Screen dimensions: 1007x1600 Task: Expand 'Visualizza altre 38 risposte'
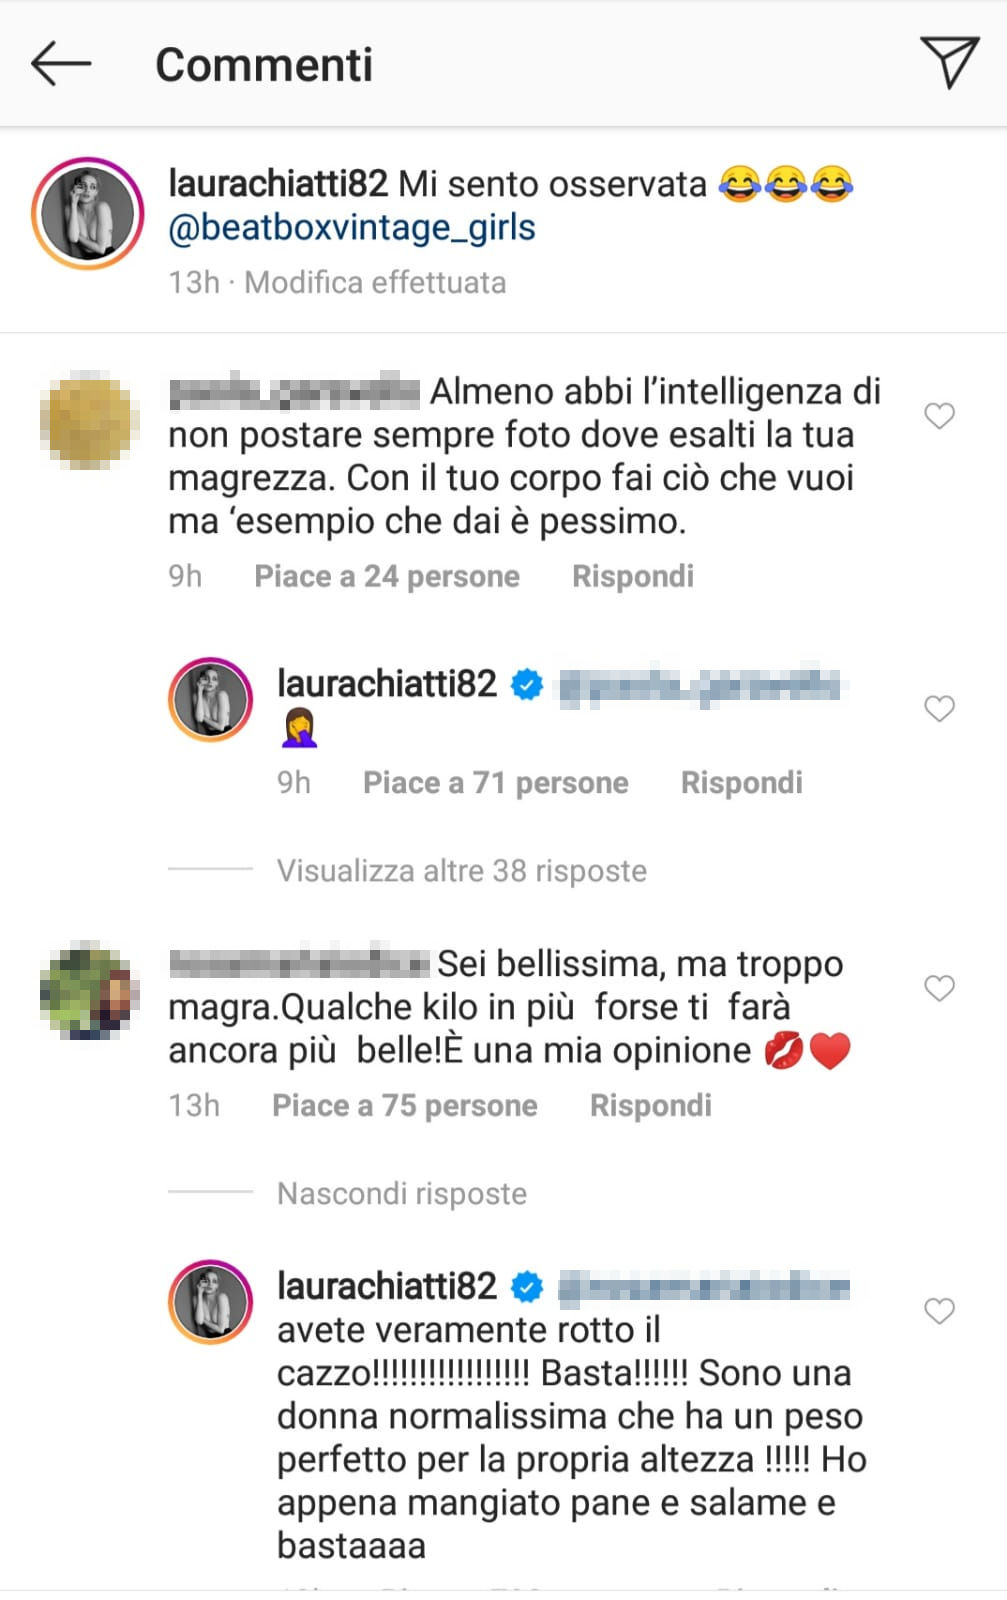[462, 871]
